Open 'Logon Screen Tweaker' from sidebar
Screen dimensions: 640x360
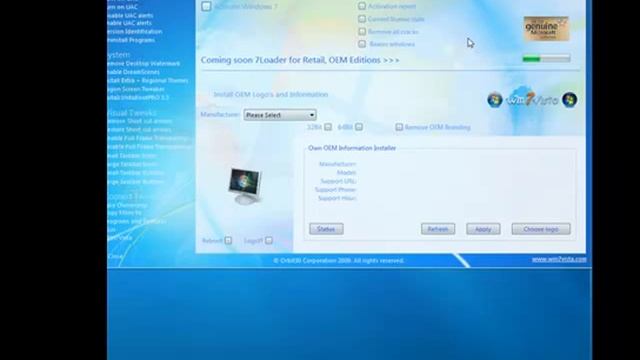pyautogui.click(x=136, y=89)
